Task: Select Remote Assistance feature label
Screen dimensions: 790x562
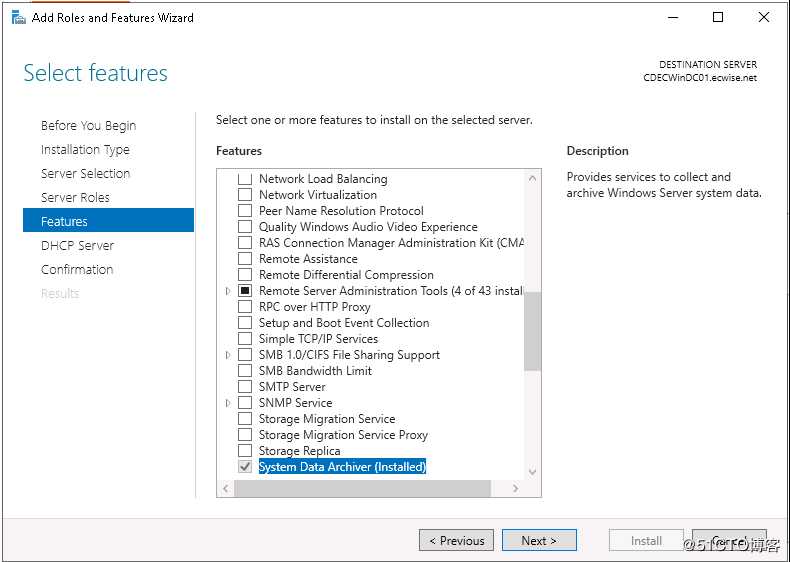Action: (308, 259)
